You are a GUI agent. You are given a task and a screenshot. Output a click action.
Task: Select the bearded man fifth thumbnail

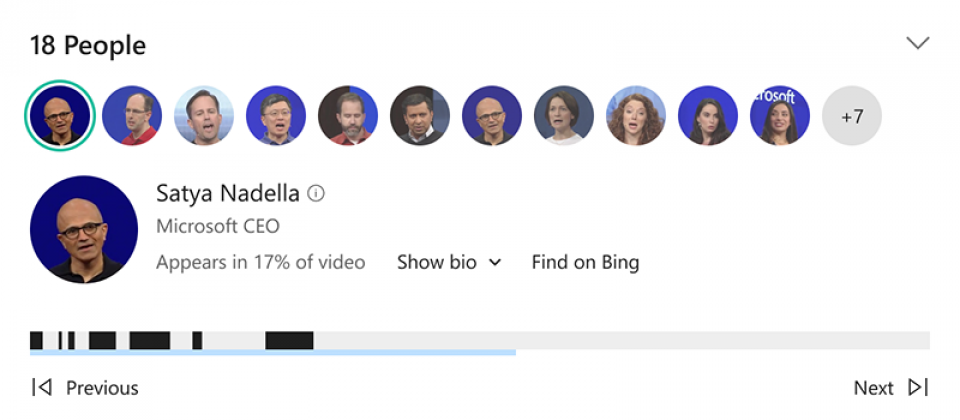(x=348, y=116)
